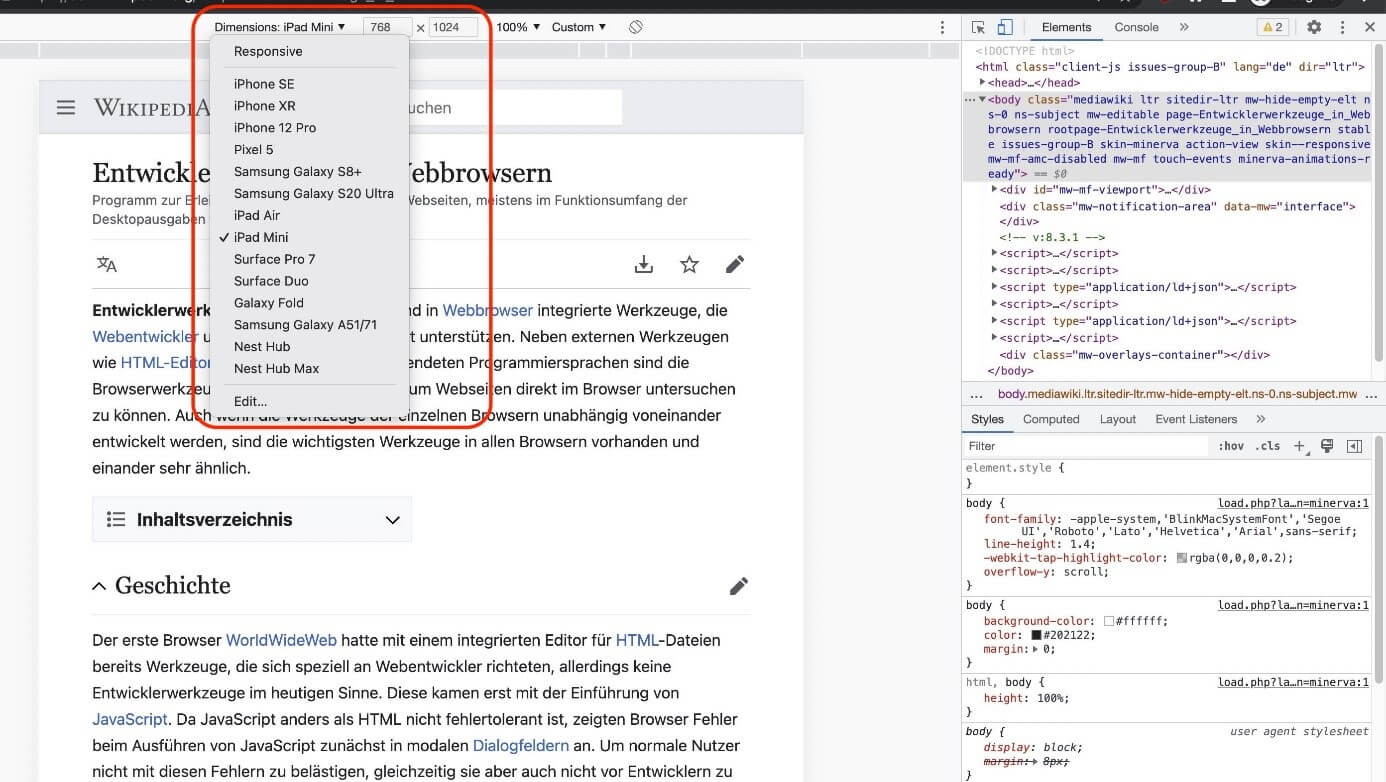This screenshot has width=1386, height=782.
Task: Show more tabs after Event Listeners
Action: click(1260, 419)
